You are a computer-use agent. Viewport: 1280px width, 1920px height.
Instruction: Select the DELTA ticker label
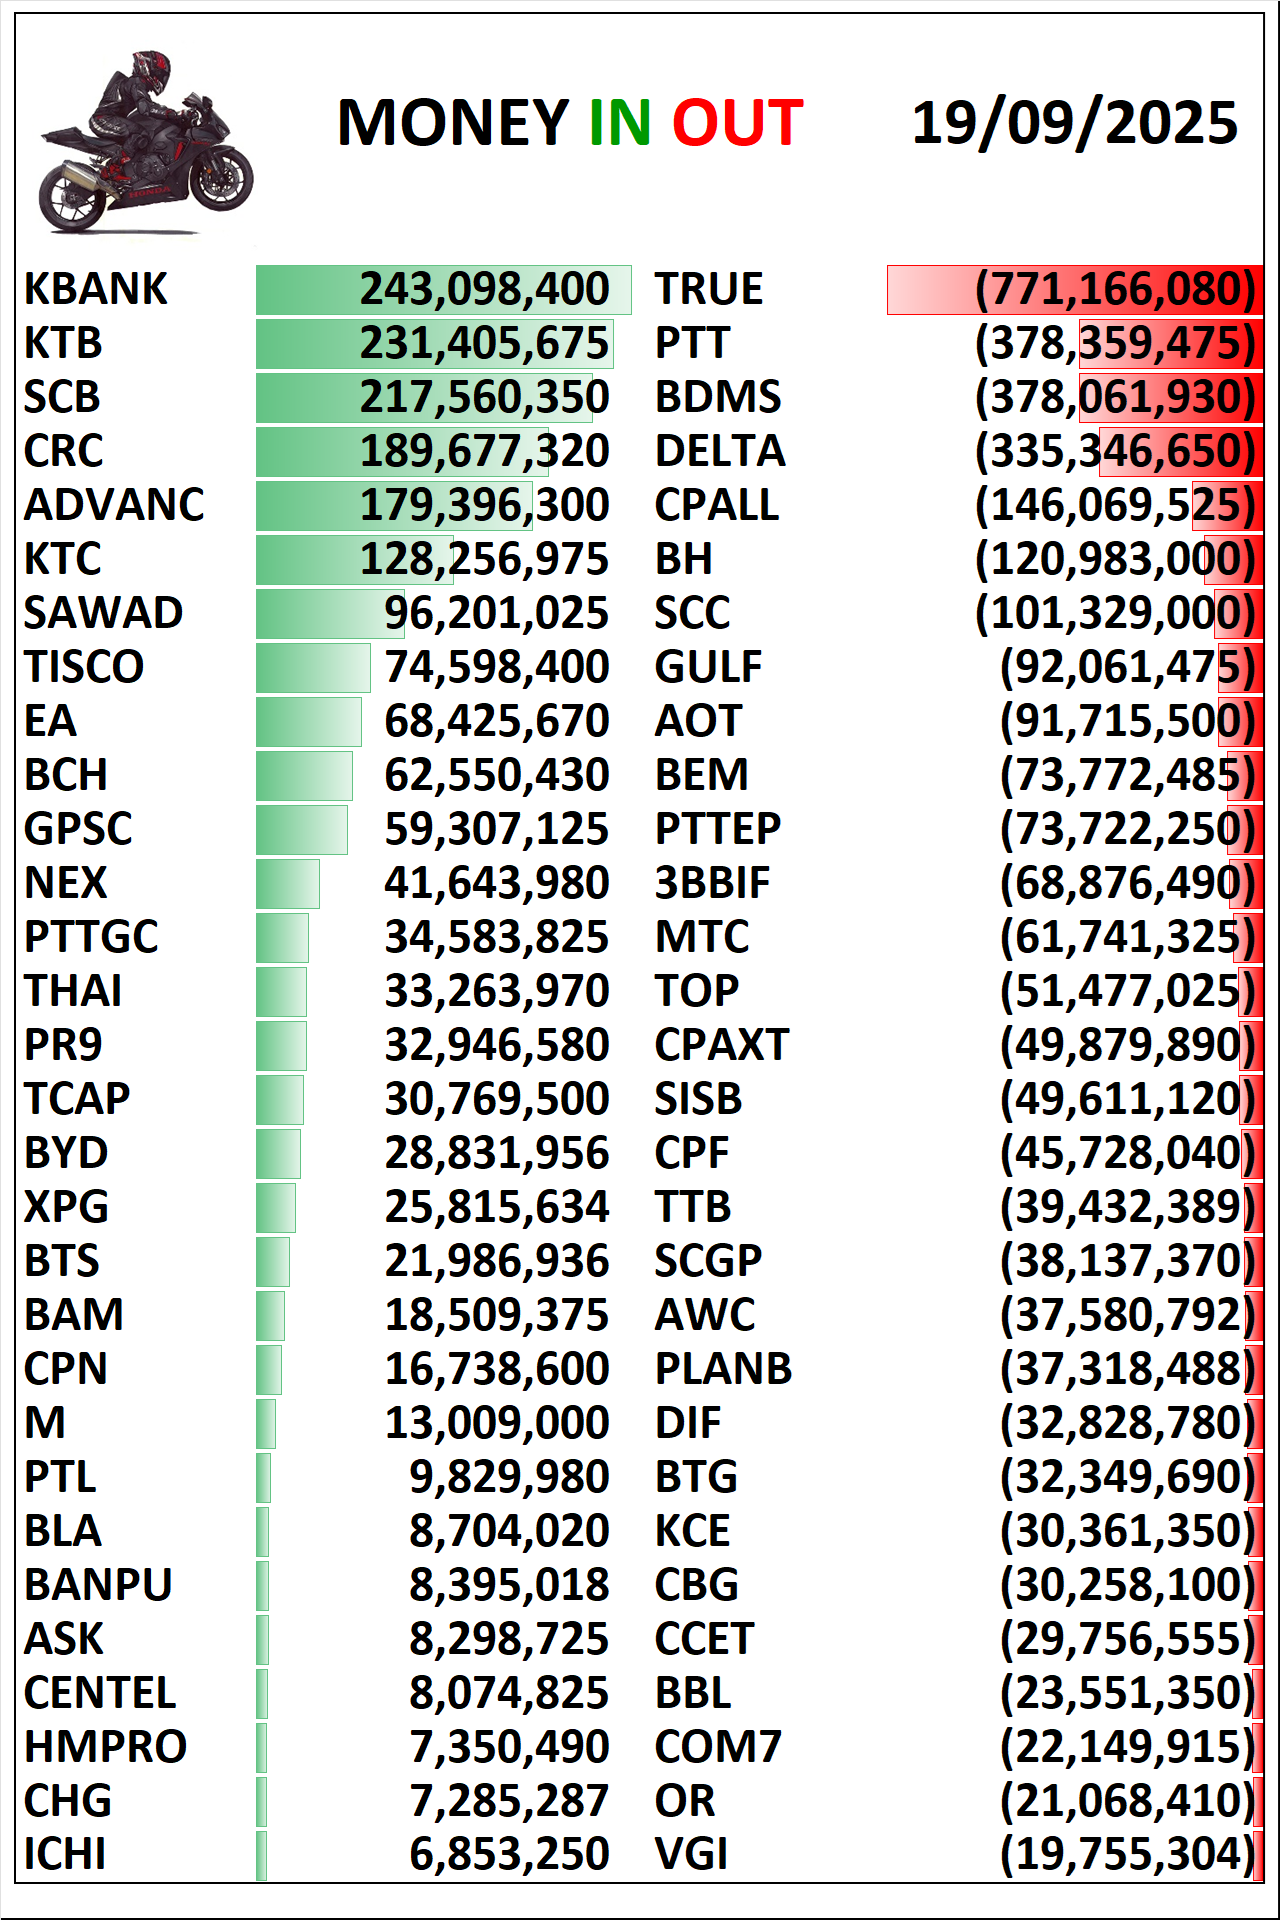(720, 451)
